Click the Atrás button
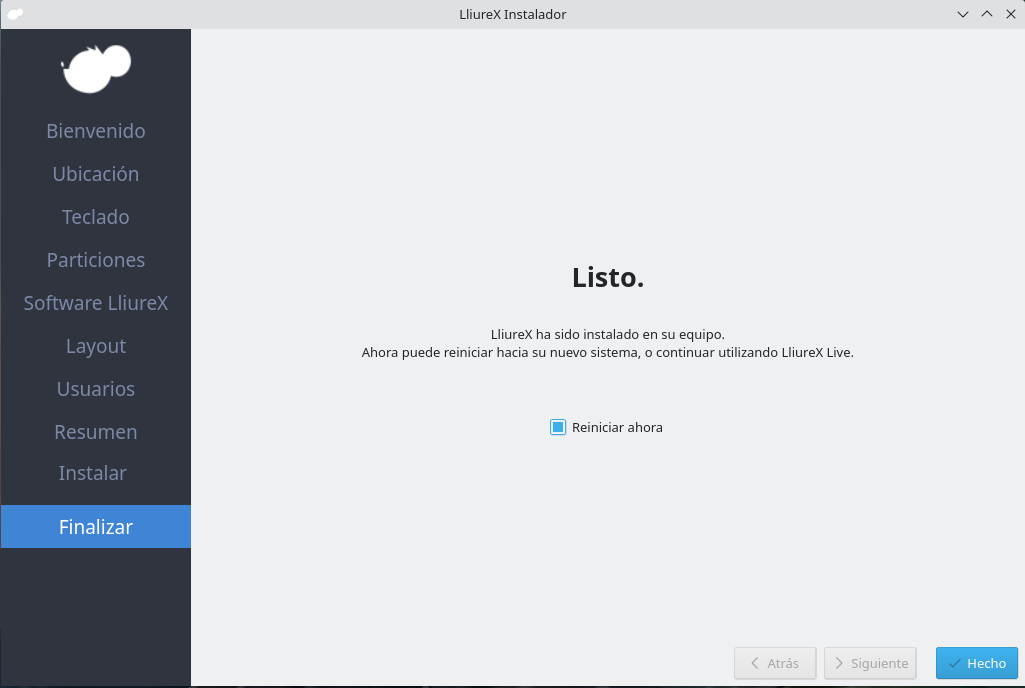1025x688 pixels. tap(775, 663)
